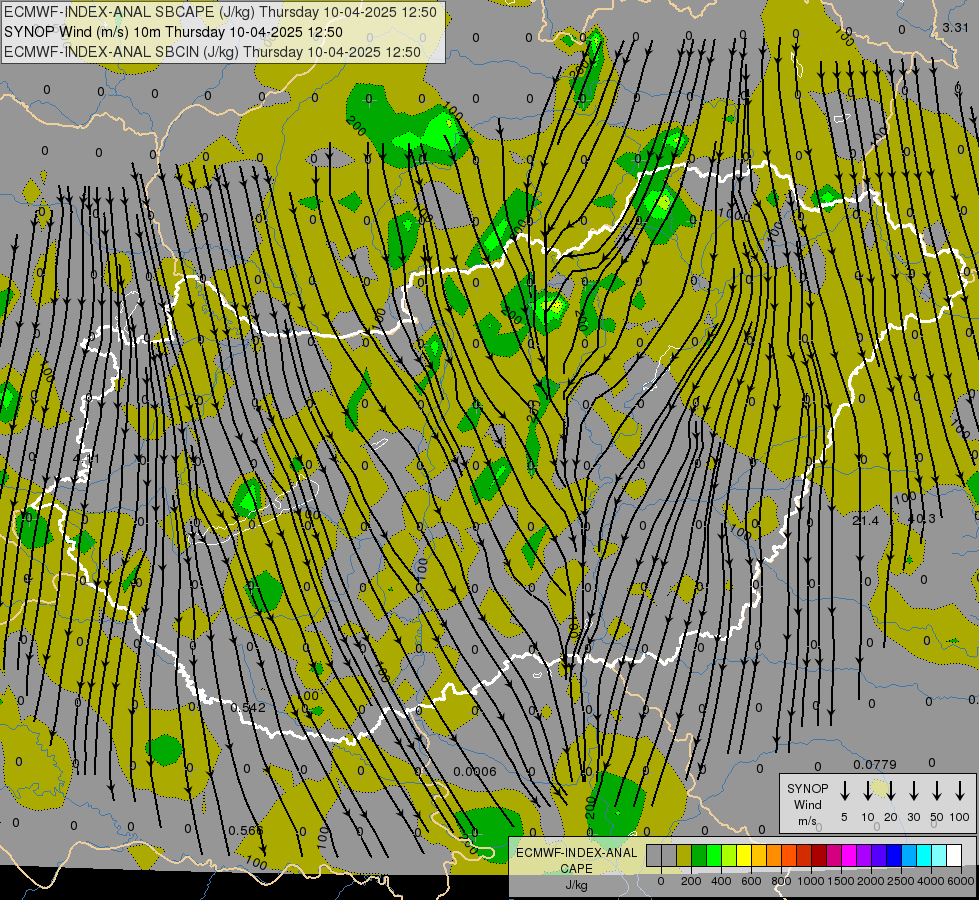Click the 2000 tick label on CAPE legend
The height and width of the screenshot is (900, 979).
tap(871, 881)
